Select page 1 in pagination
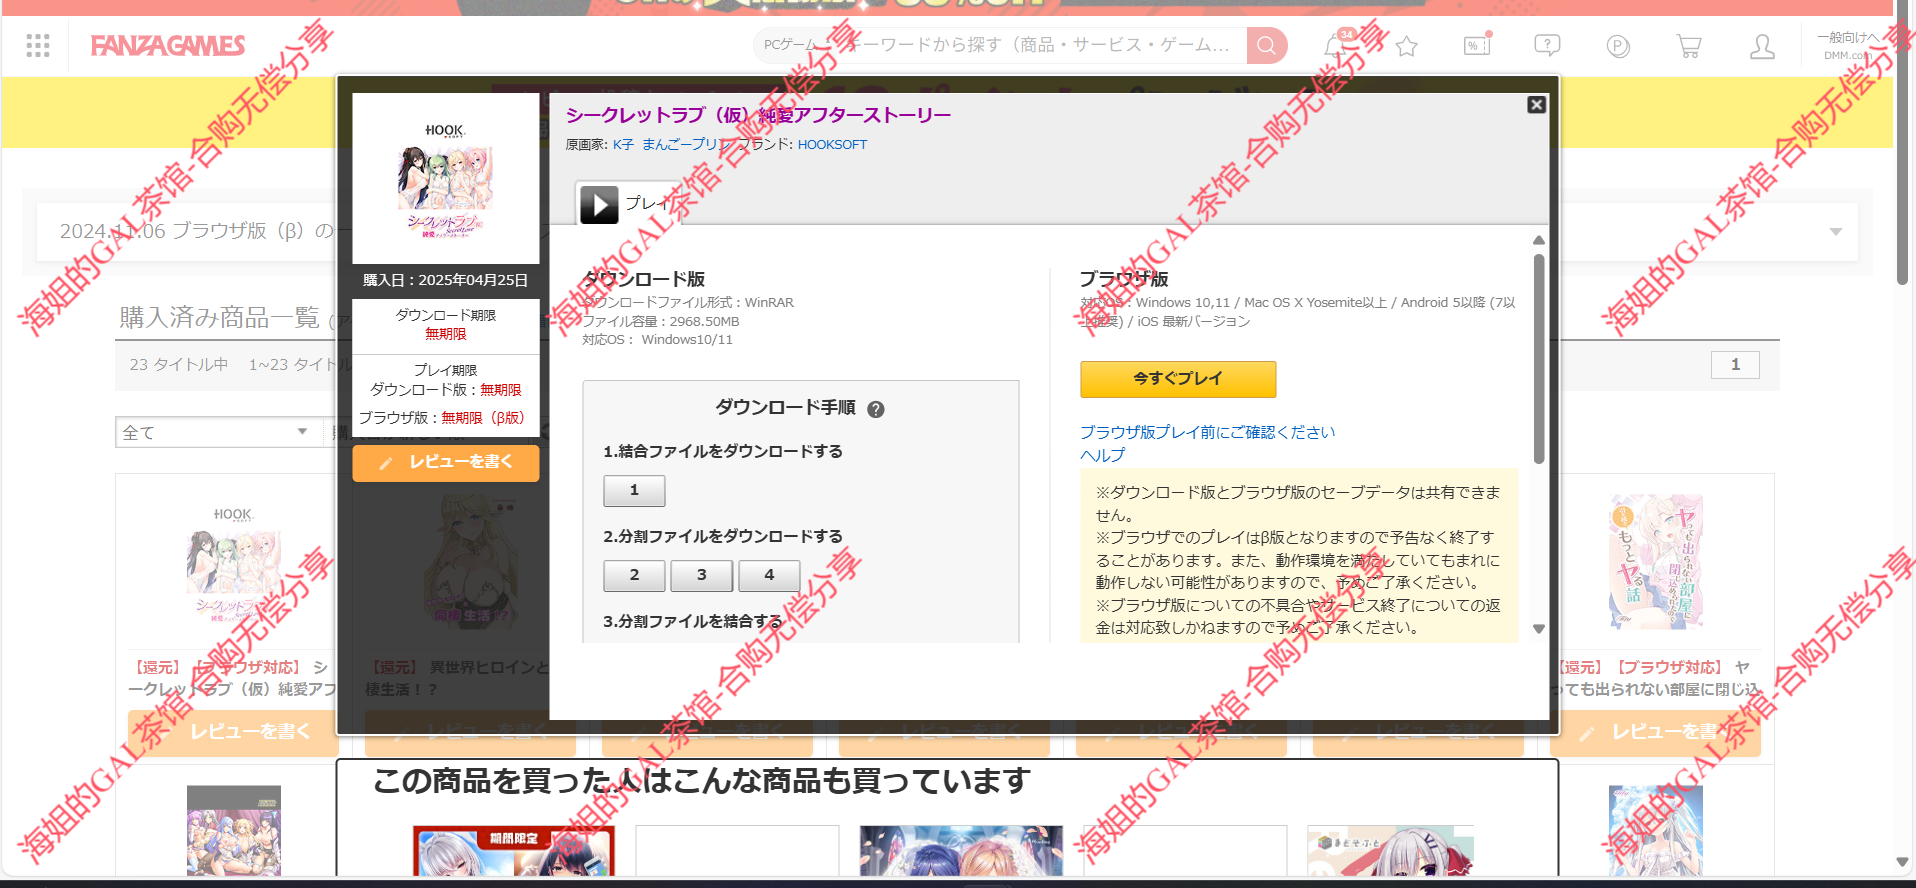This screenshot has width=1916, height=888. click(x=1735, y=365)
